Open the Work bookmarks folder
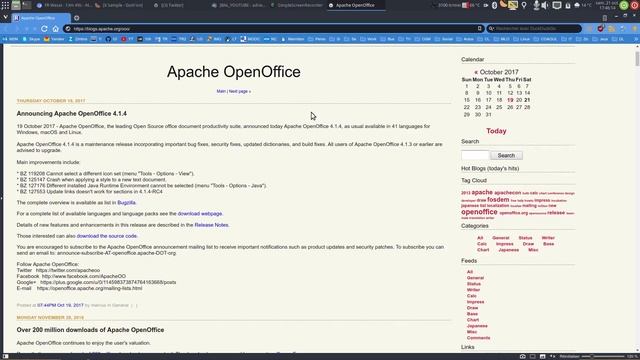640x360 pixels. (x=368, y=39)
